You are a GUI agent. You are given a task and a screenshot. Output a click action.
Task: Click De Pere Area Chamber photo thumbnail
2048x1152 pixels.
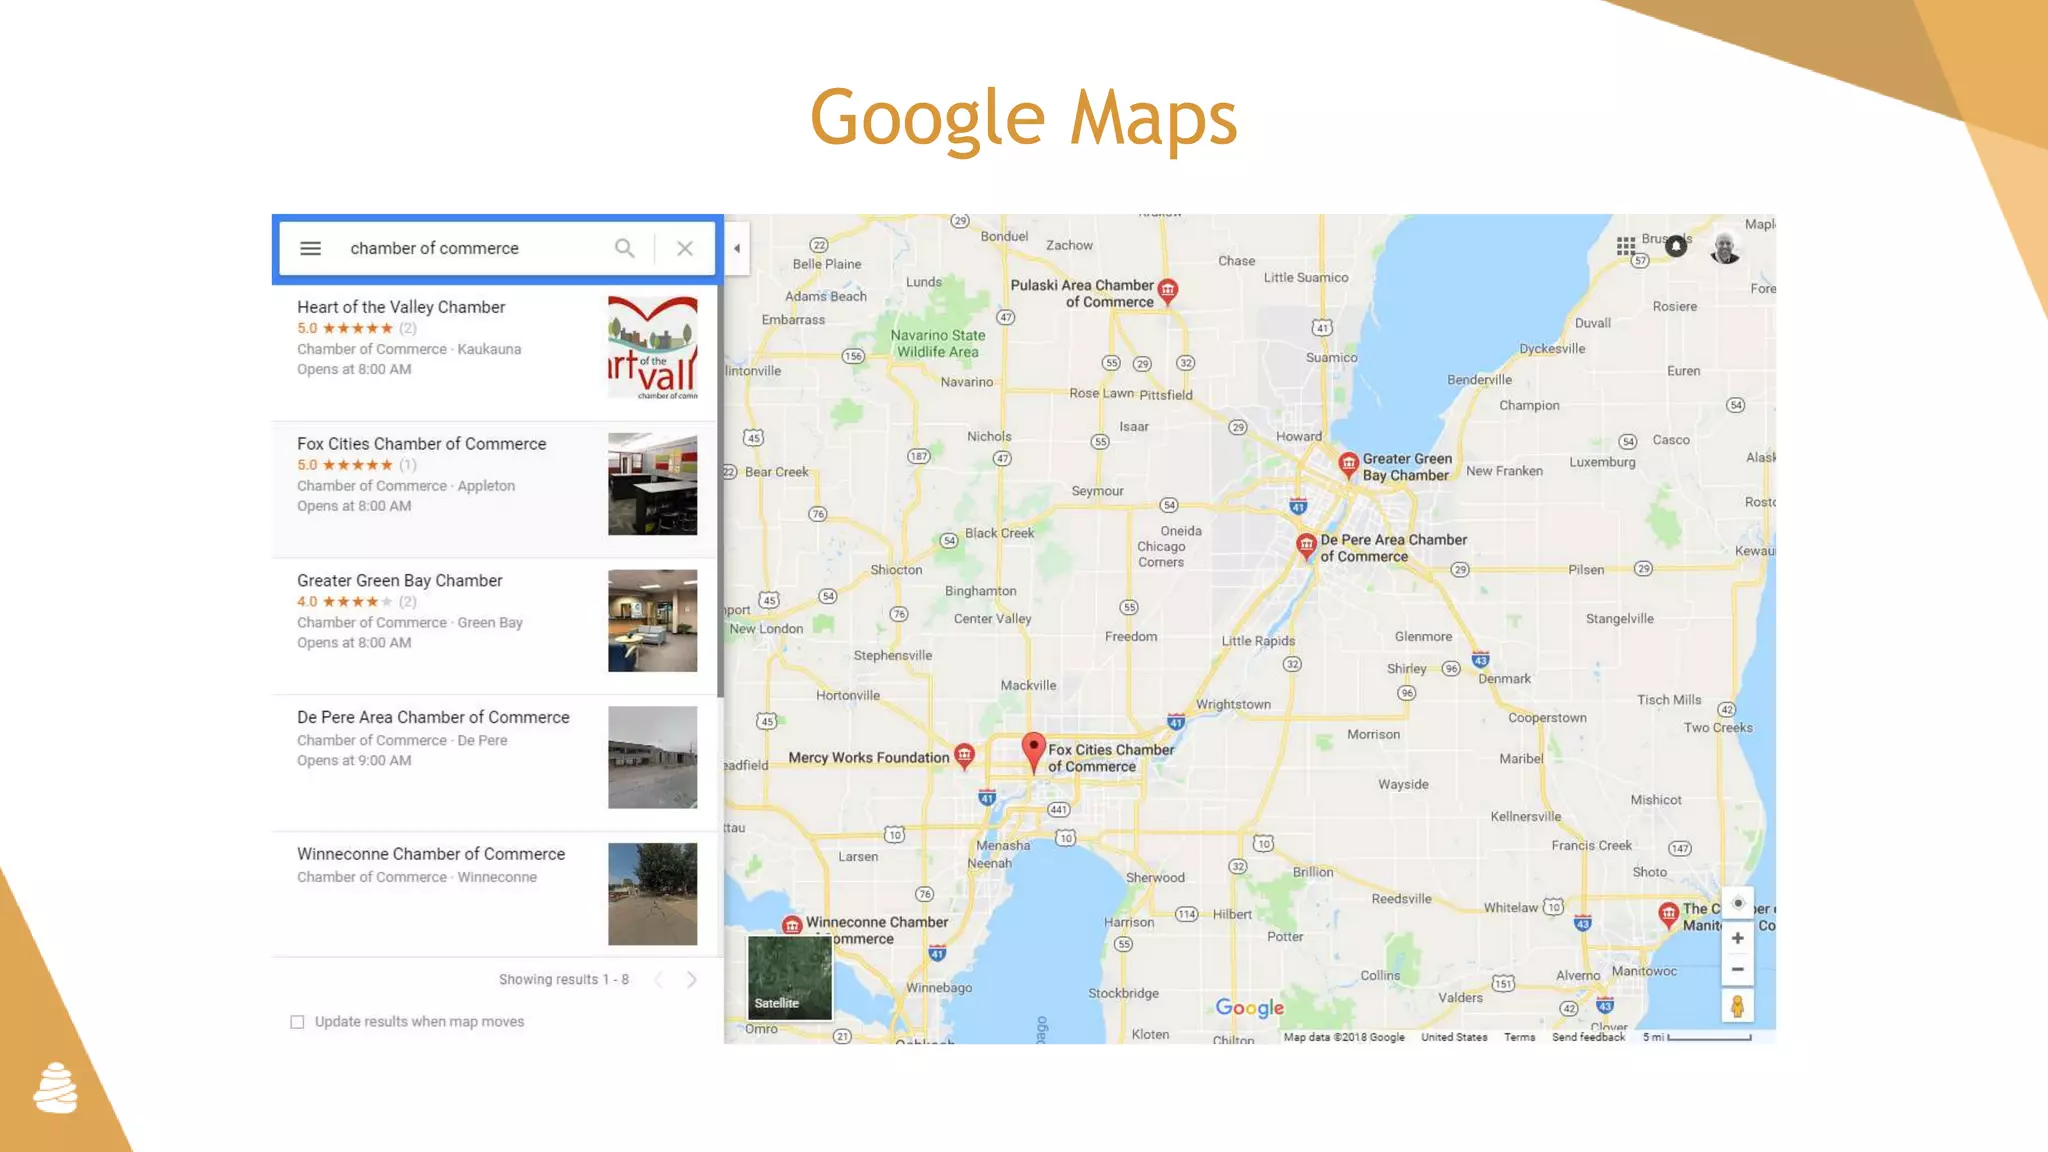pos(653,757)
